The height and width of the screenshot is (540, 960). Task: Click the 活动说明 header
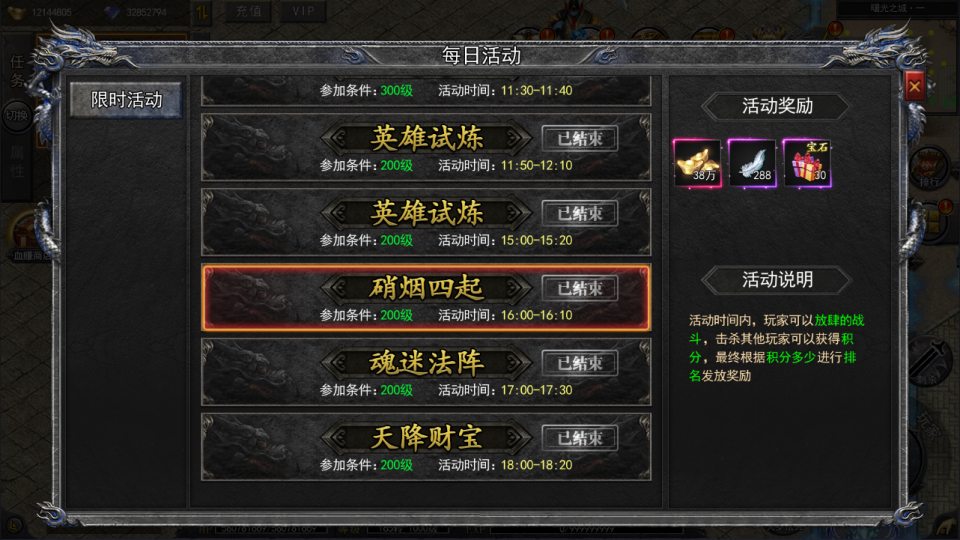coord(777,280)
